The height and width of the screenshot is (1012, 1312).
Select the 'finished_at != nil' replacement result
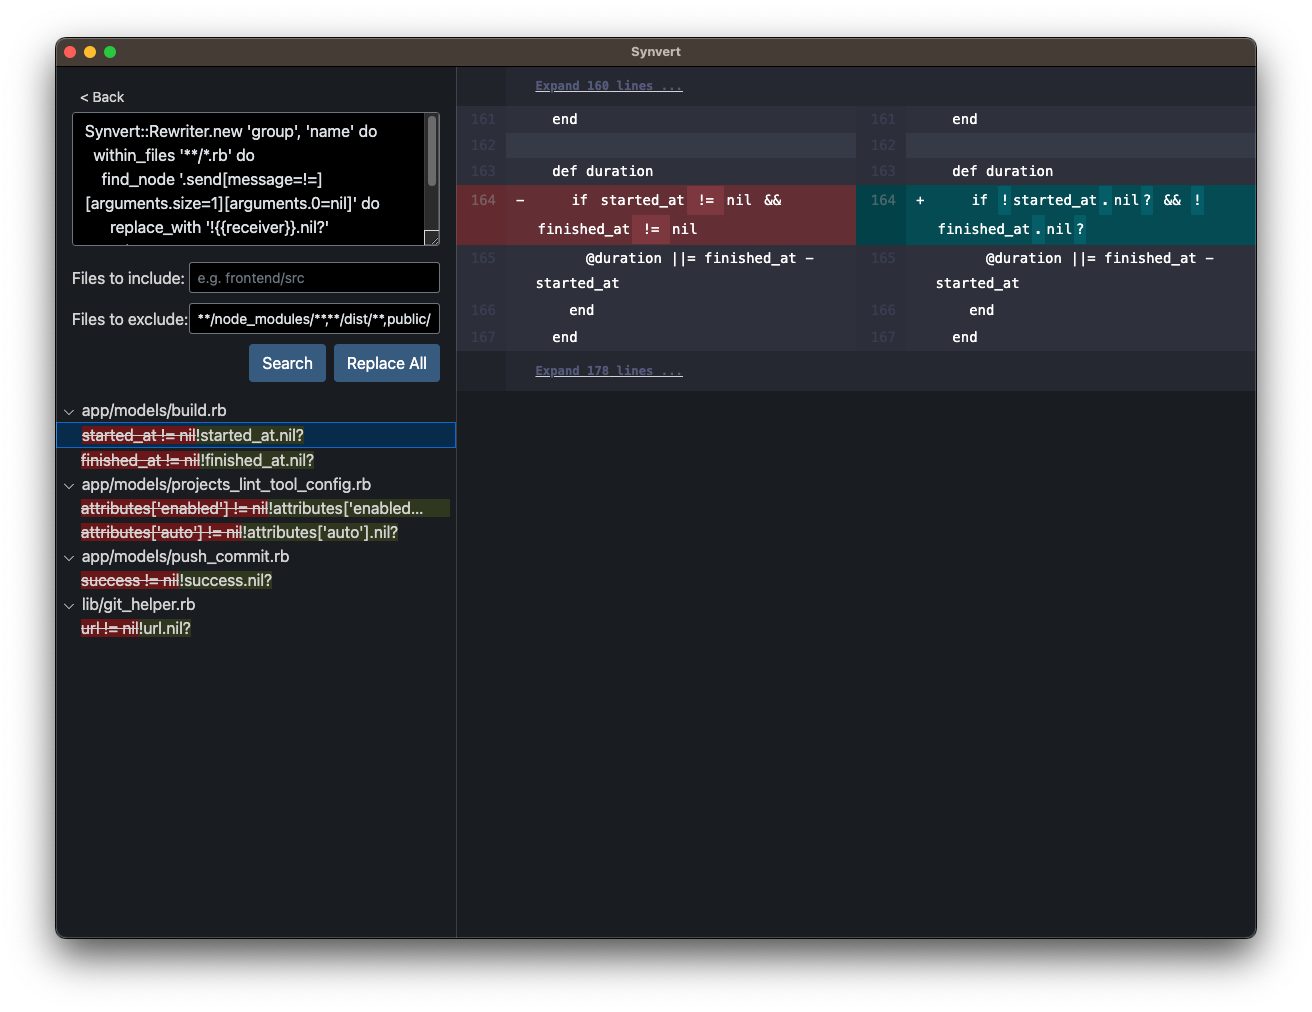coord(197,460)
